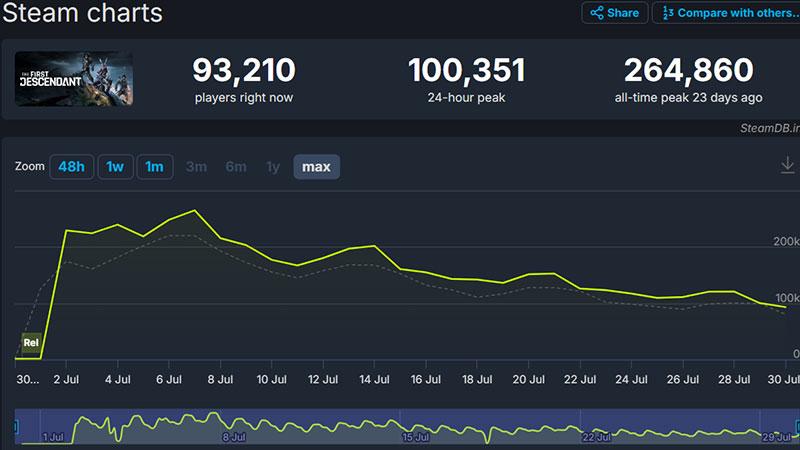Select the disabled 1y zoom option
The image size is (800, 450).
pos(273,167)
